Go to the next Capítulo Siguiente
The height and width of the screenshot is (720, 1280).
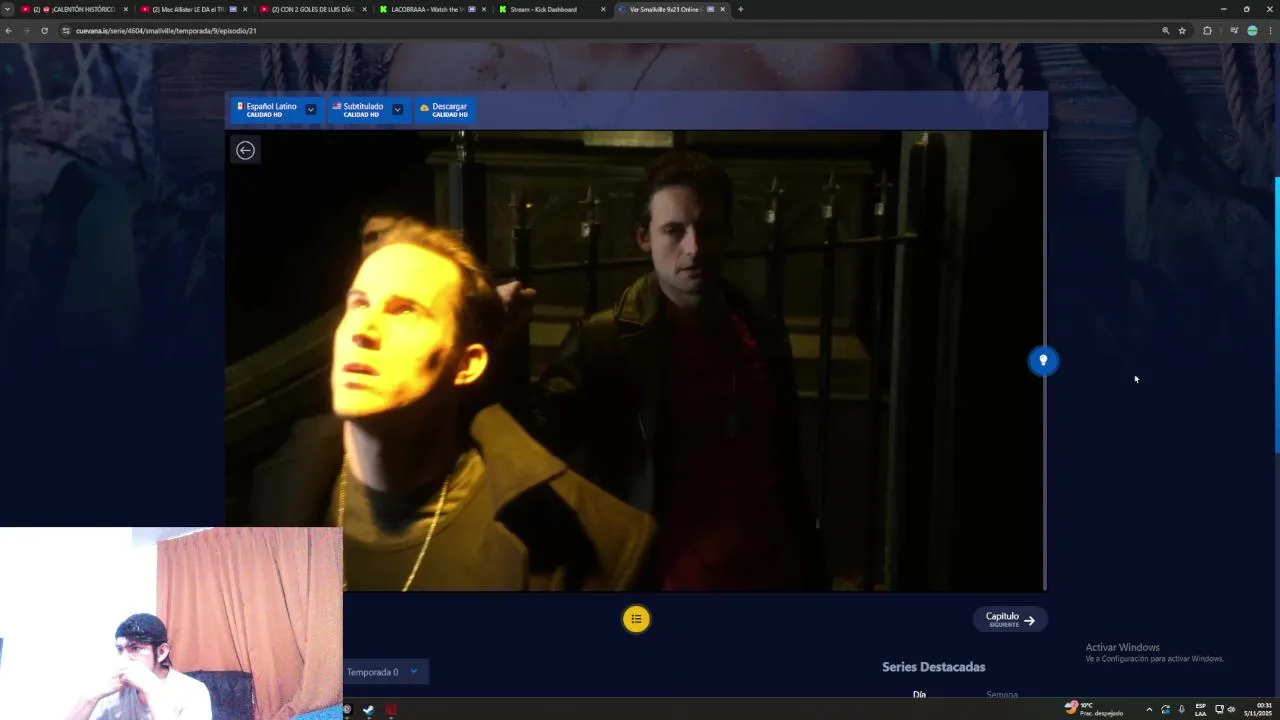click(1010, 619)
